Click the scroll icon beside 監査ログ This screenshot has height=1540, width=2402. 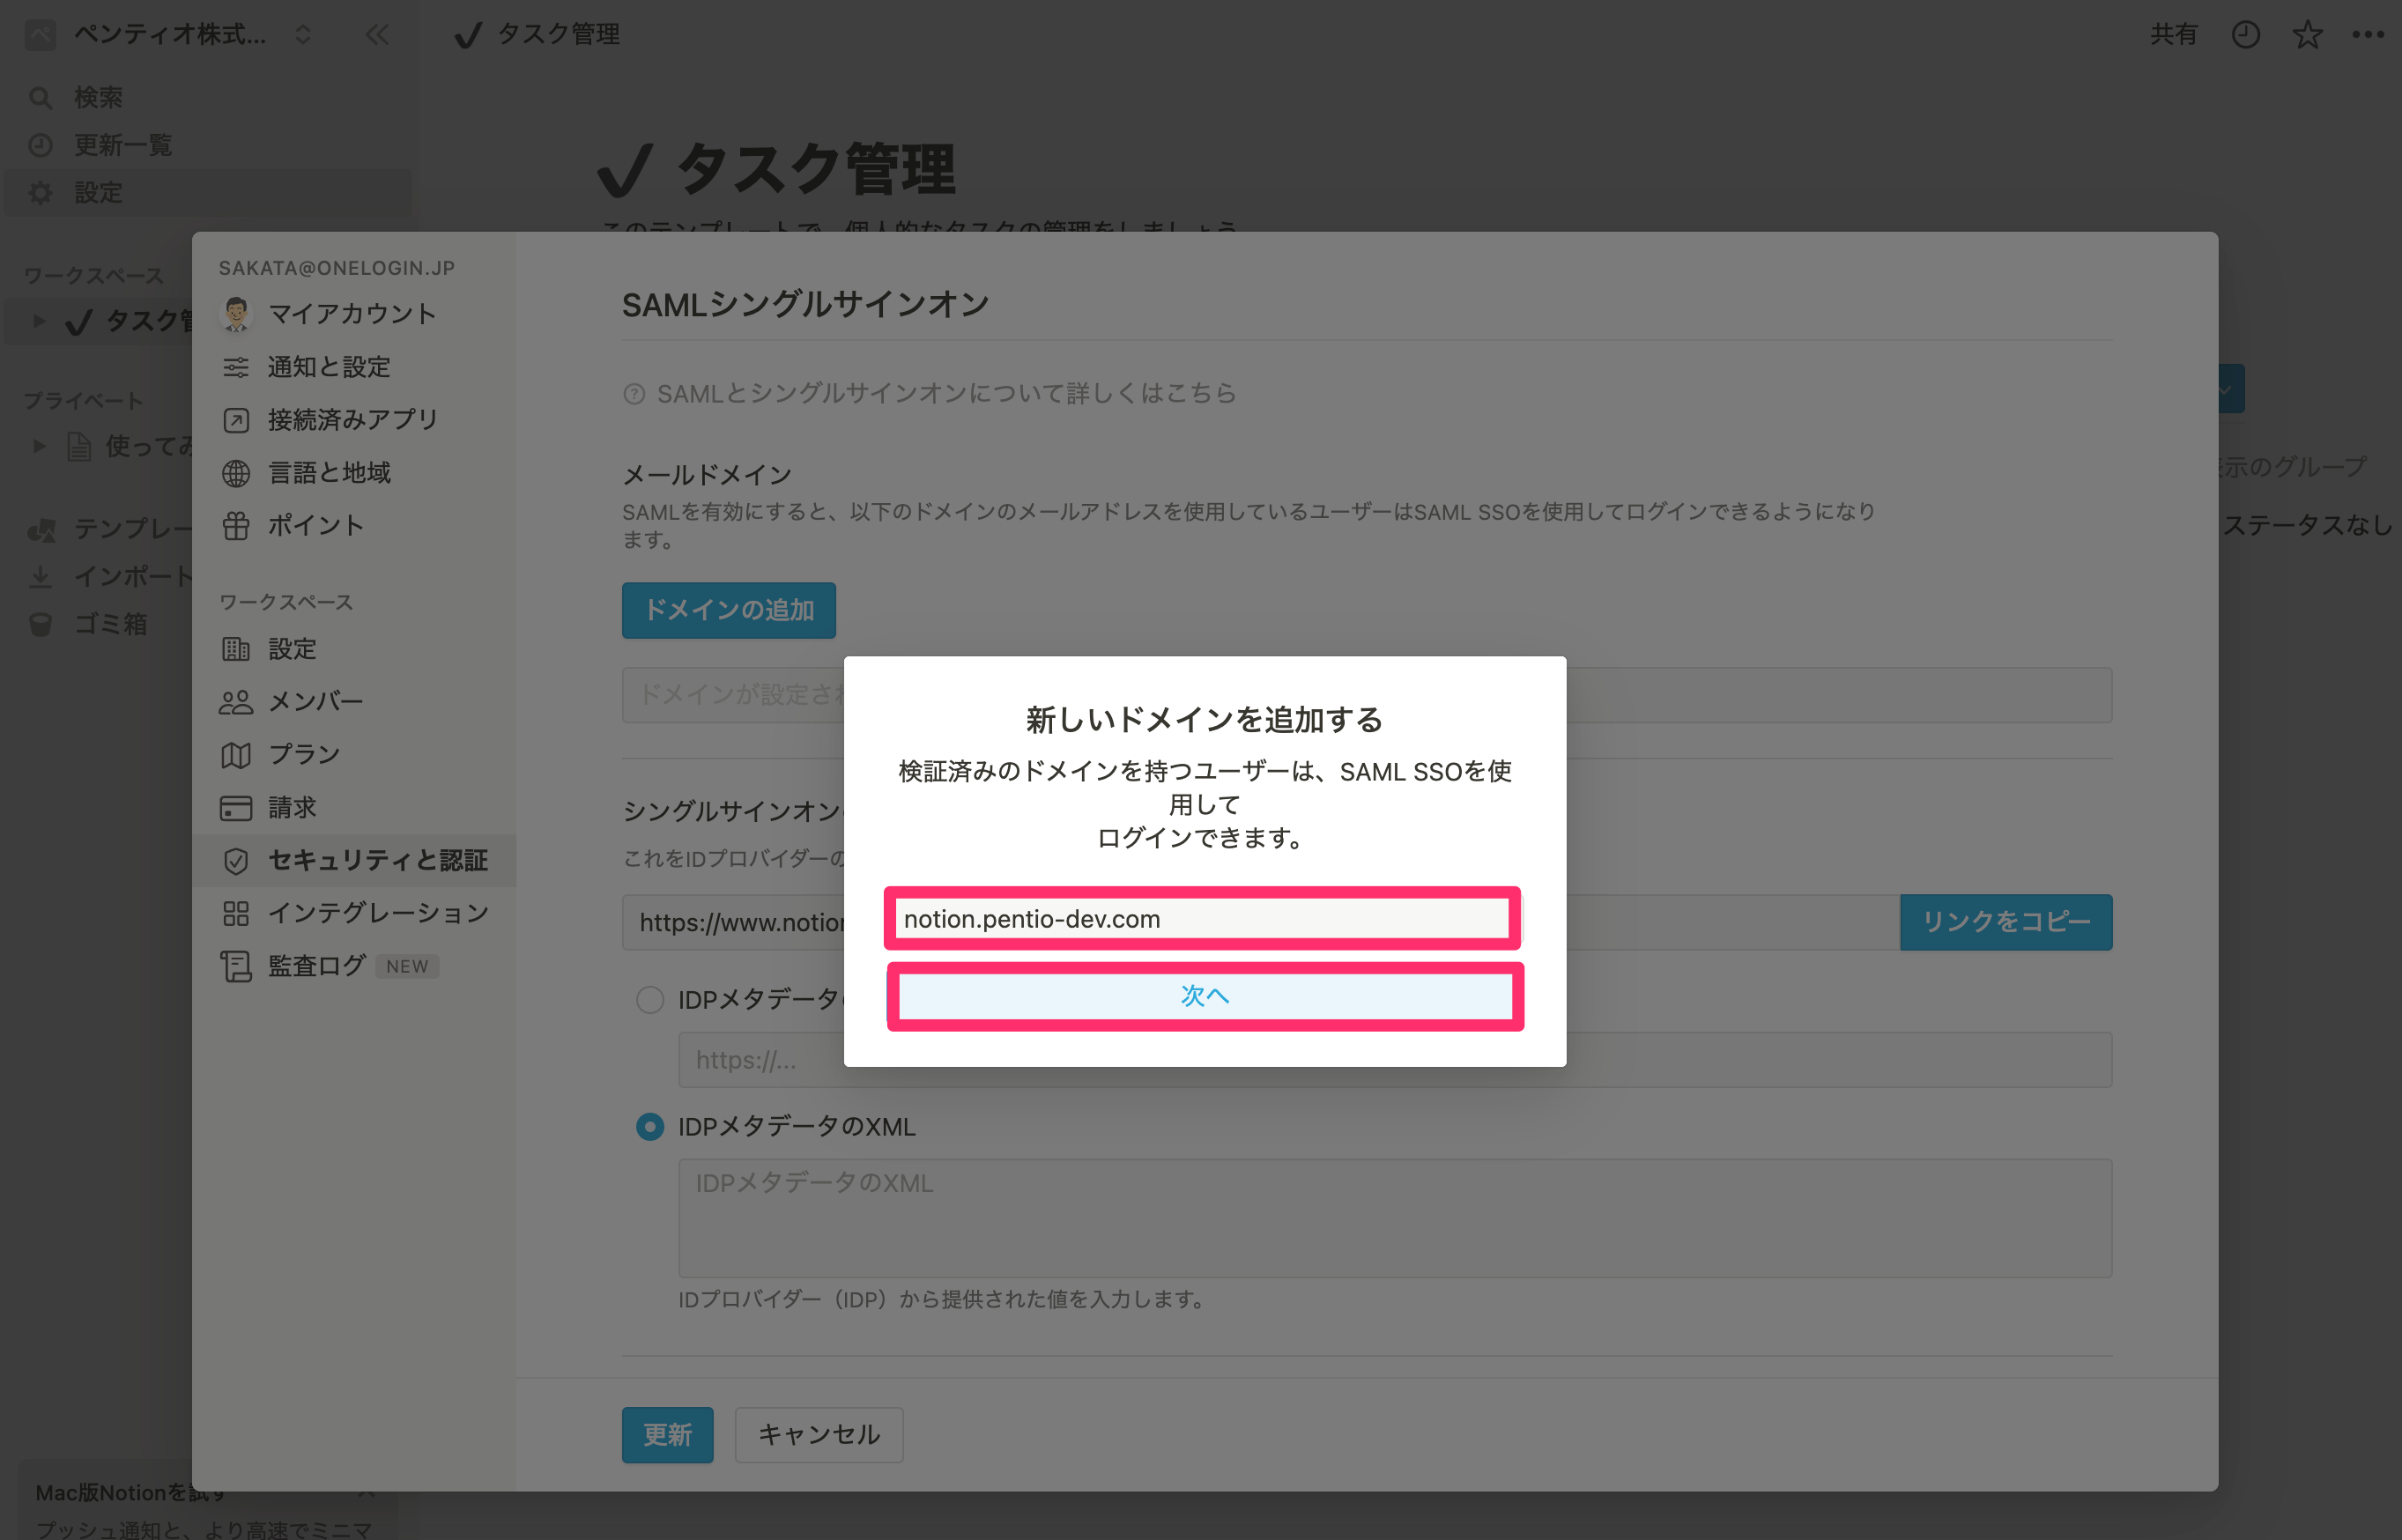[236, 966]
